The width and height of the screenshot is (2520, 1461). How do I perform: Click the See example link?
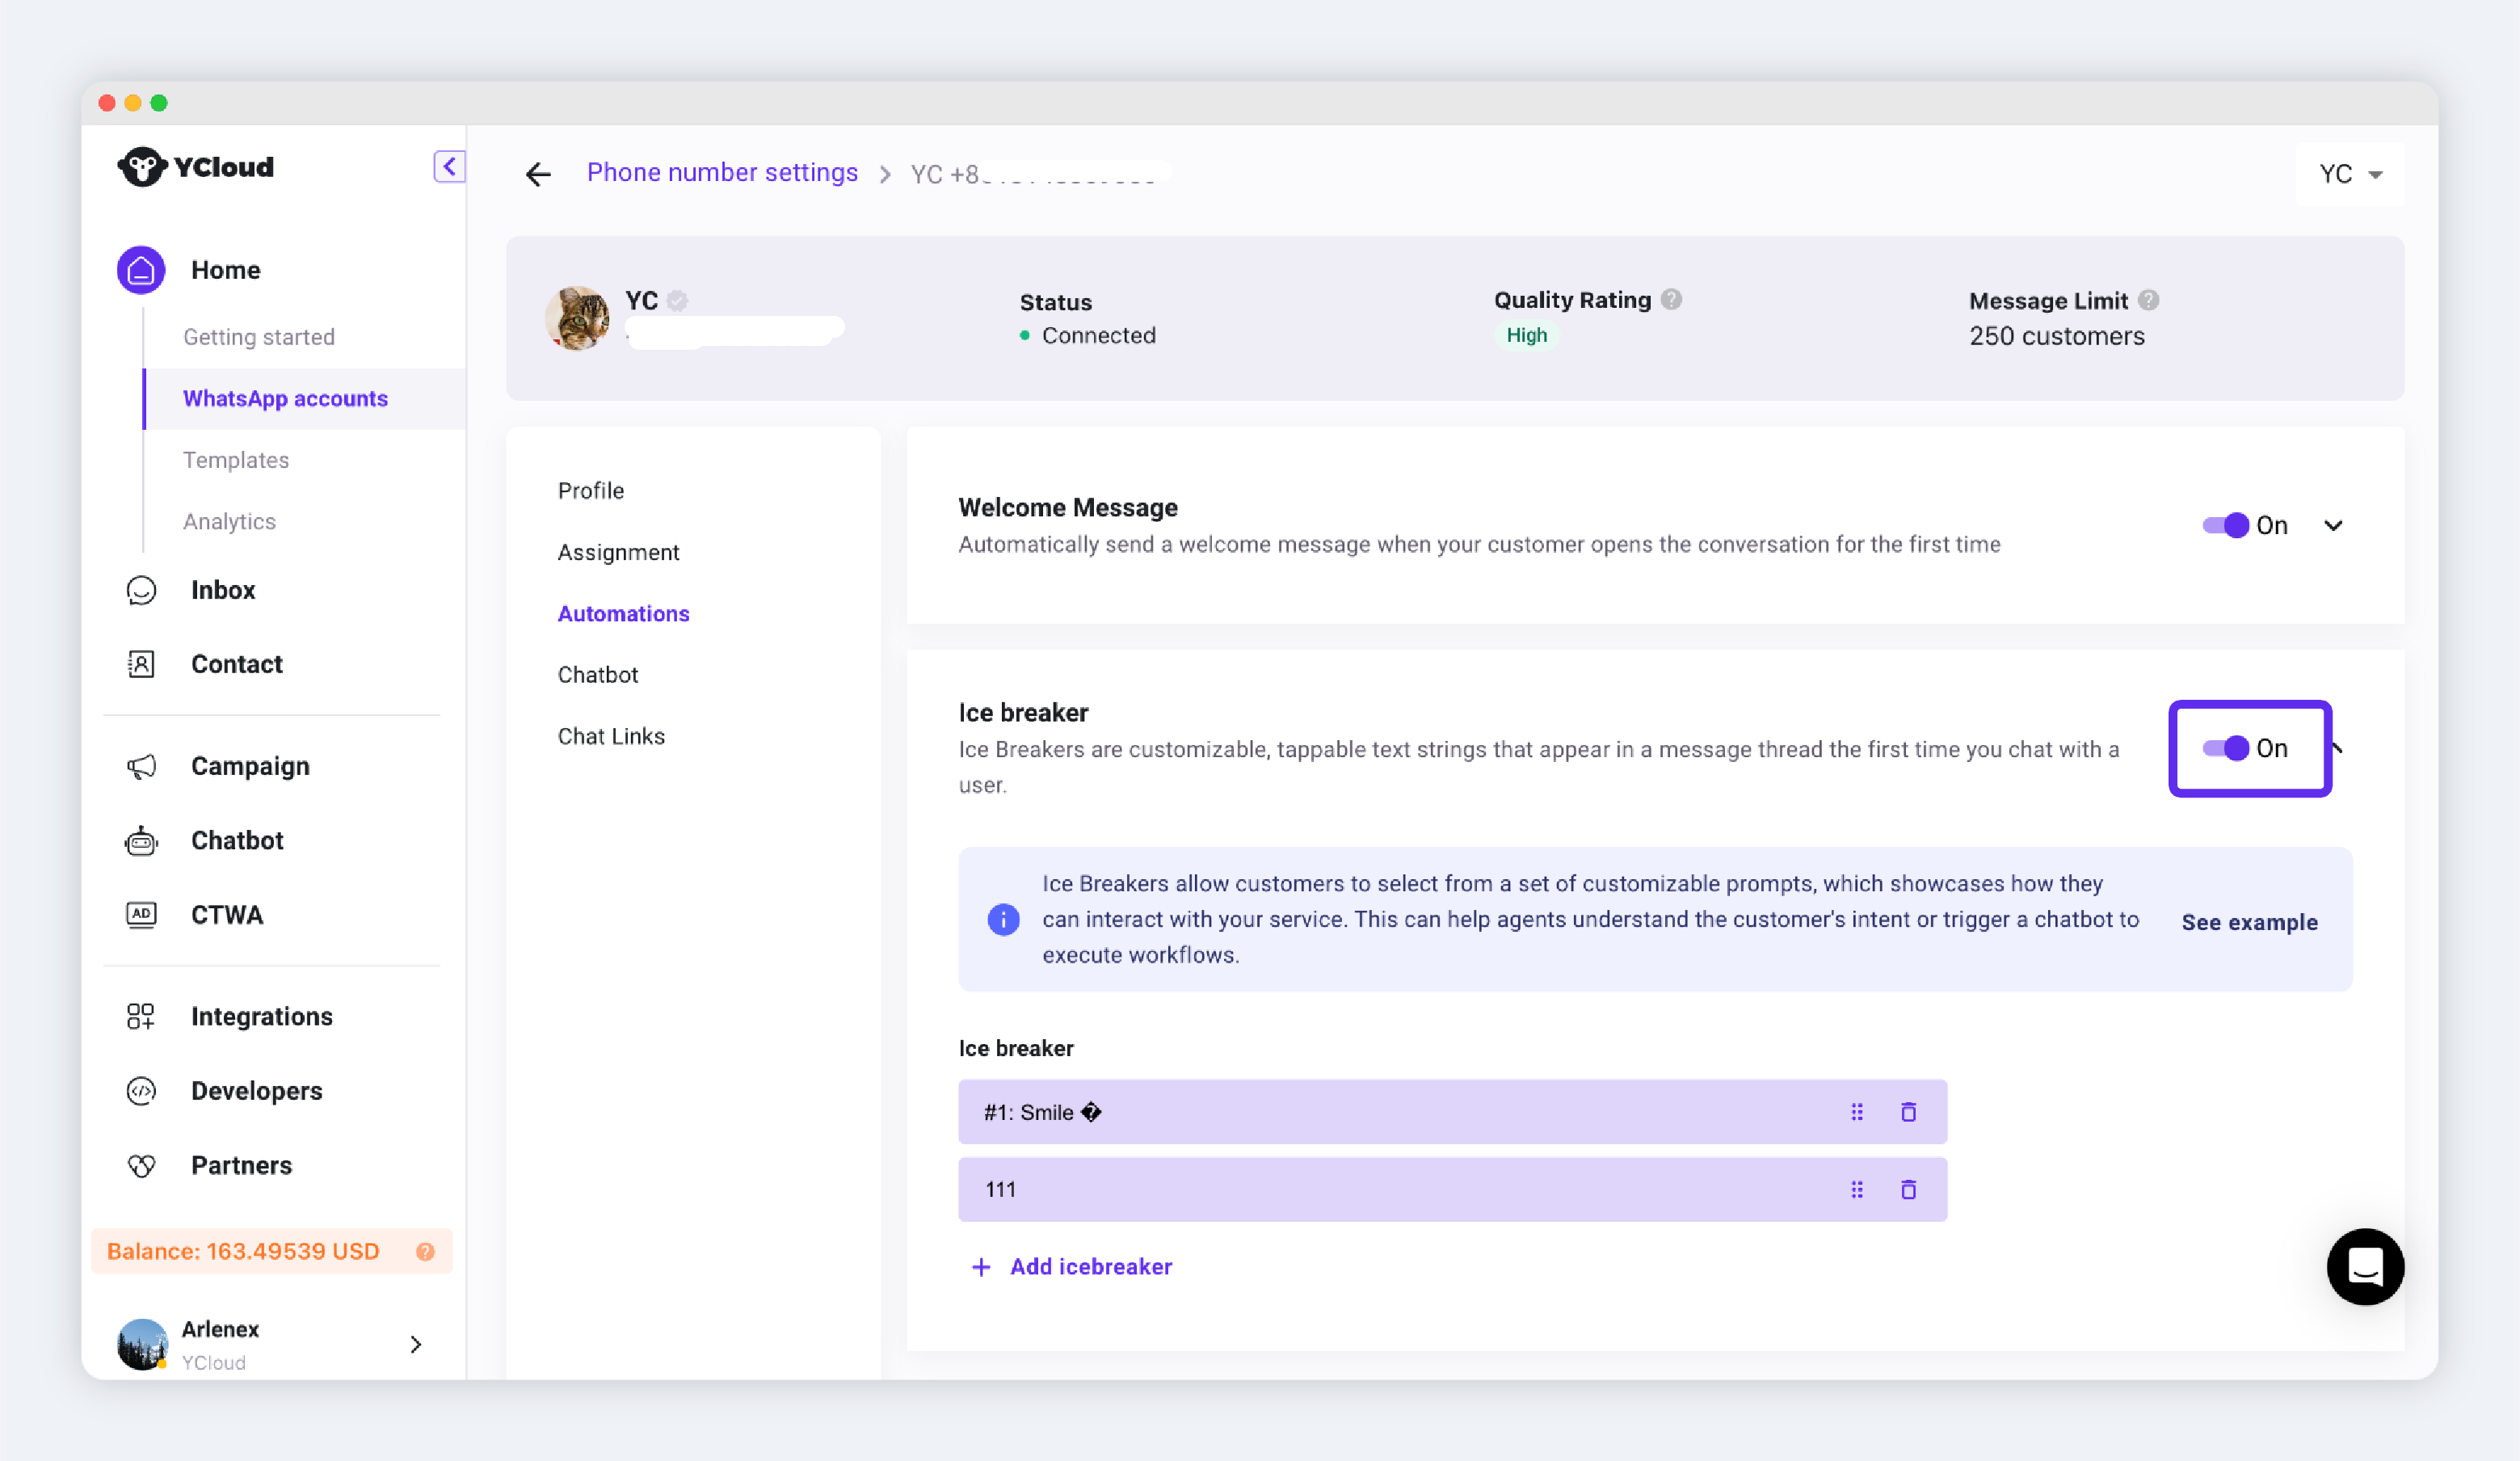(x=2249, y=922)
